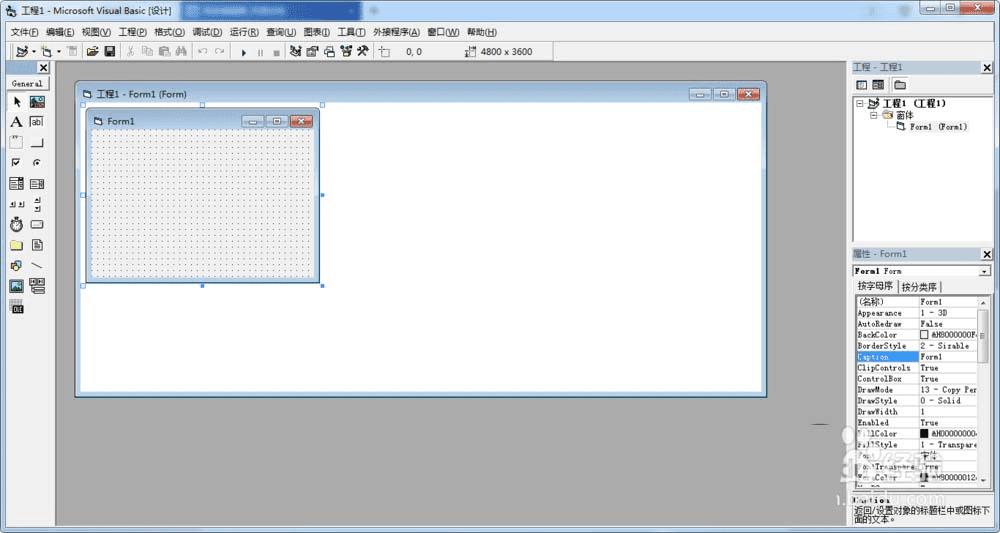
Task: Show the Properties Window via toolbar icon
Action: click(312, 52)
